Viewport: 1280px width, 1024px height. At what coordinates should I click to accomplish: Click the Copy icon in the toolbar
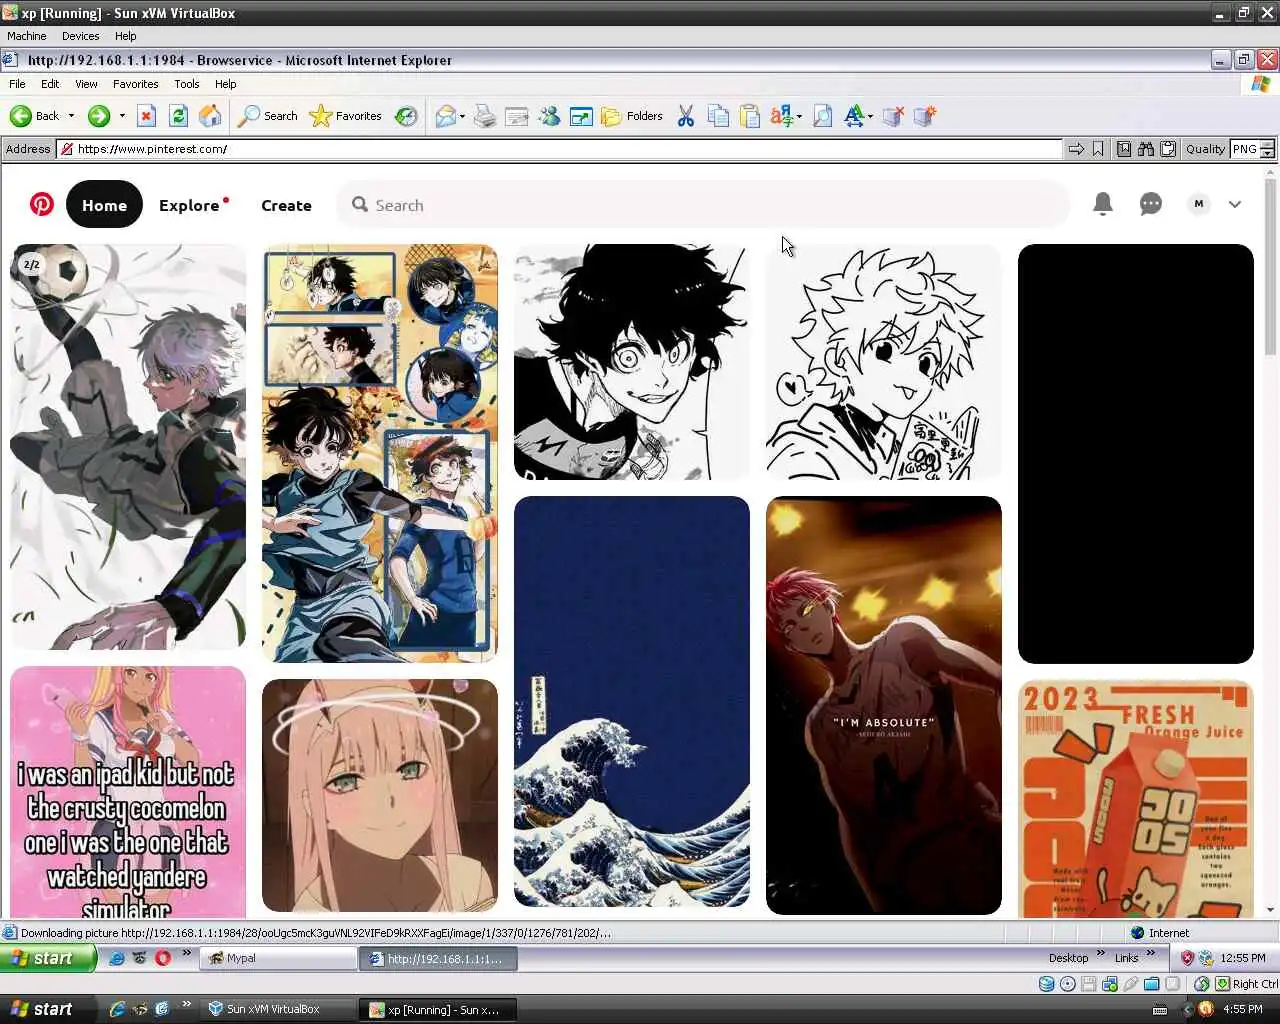tap(718, 116)
